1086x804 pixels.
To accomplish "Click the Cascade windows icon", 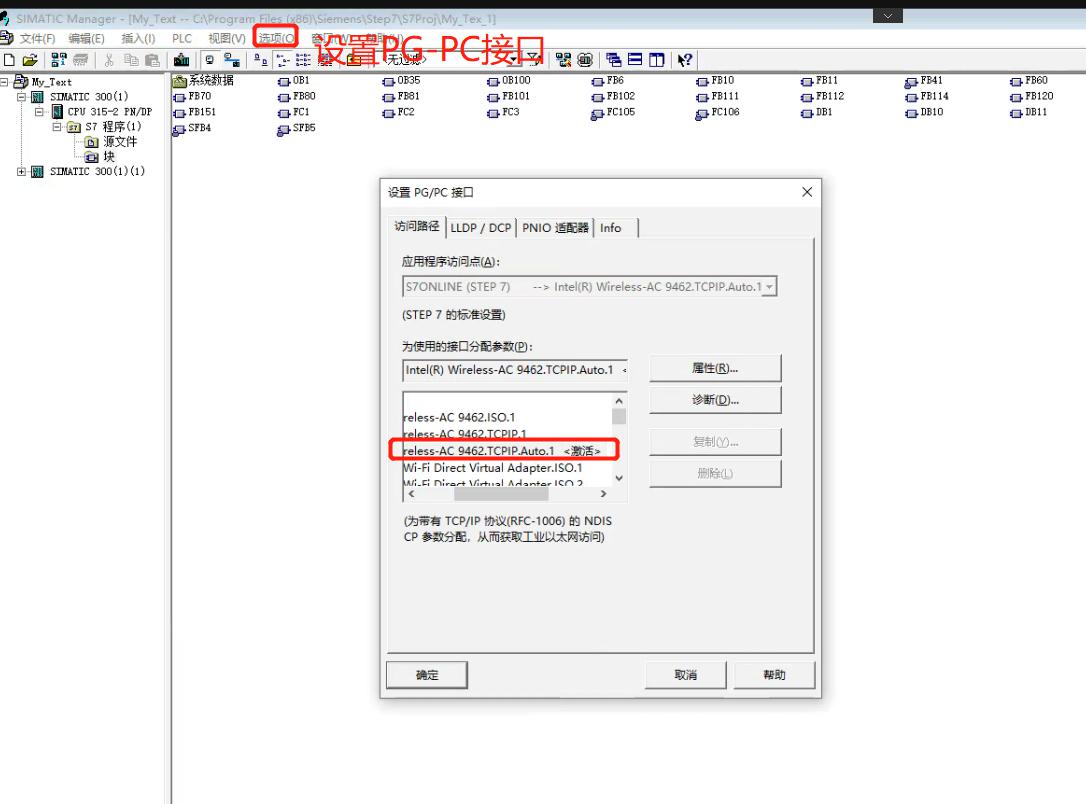I will point(614,60).
